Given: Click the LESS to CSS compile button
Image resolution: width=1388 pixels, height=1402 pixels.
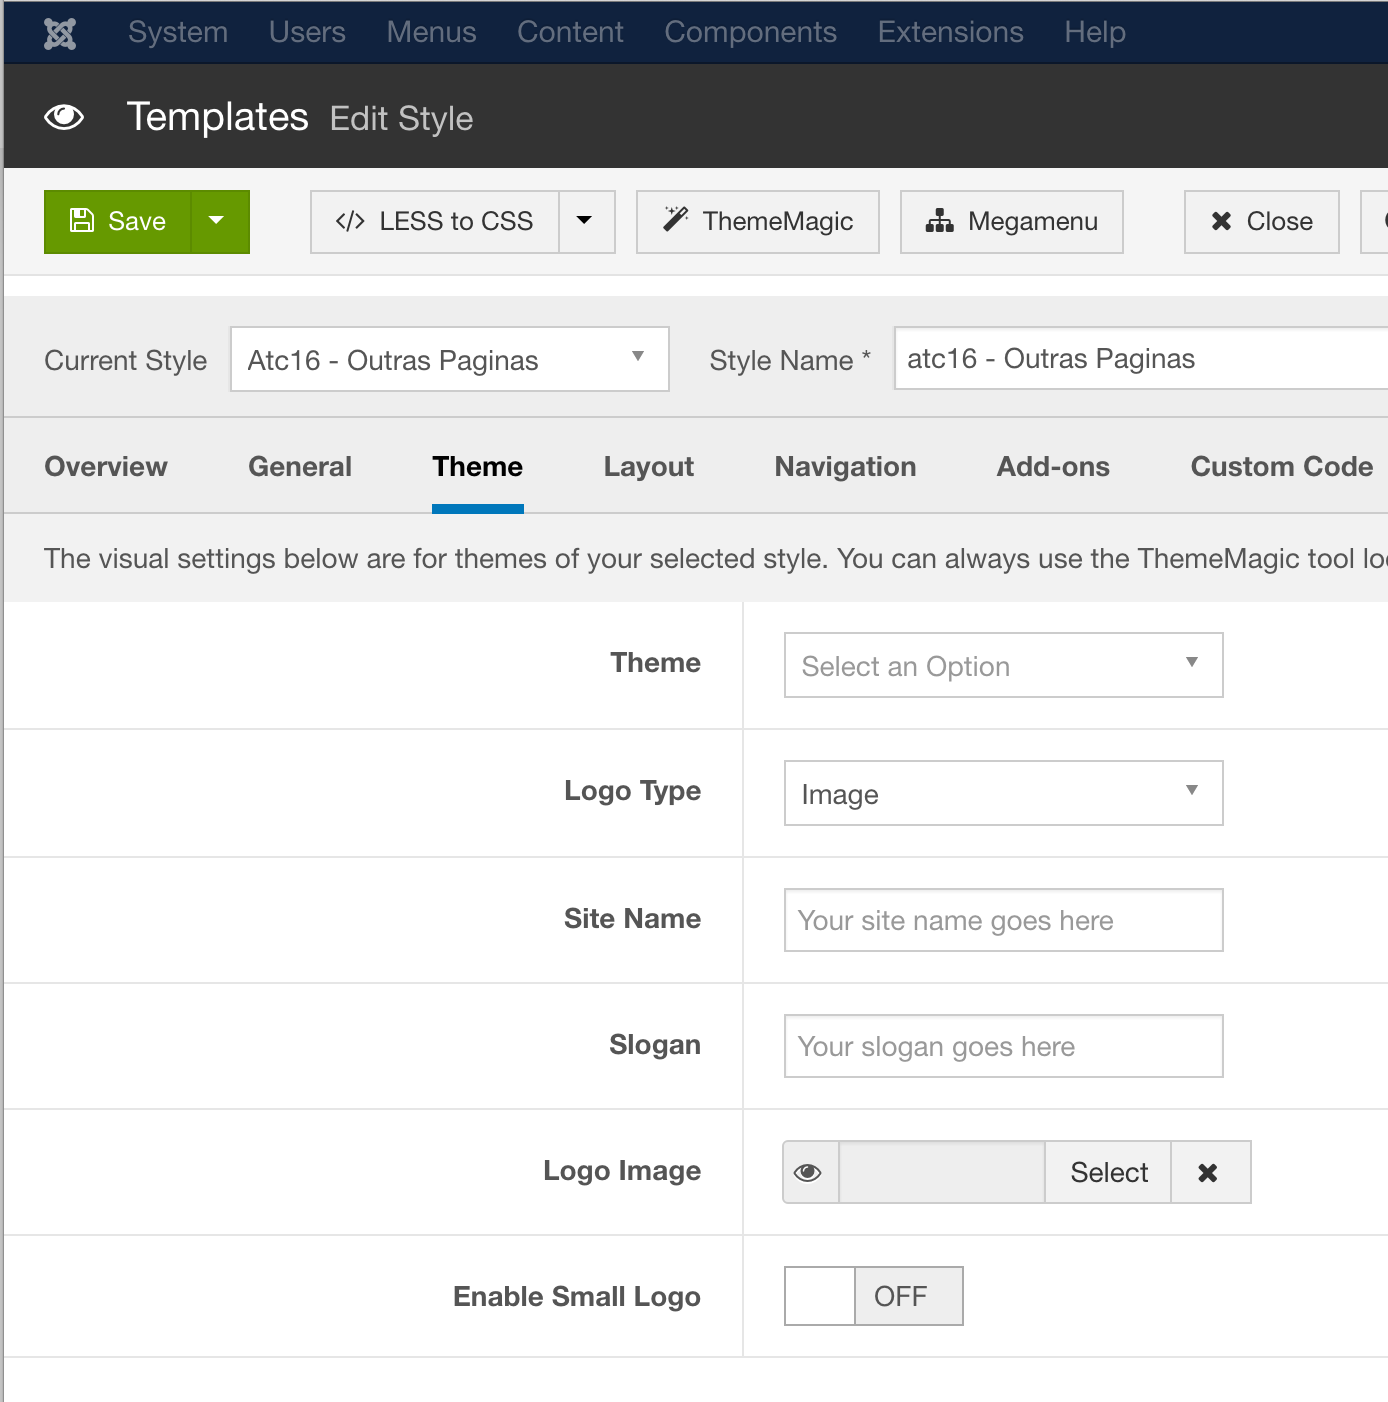Looking at the screenshot, I should coord(435,222).
